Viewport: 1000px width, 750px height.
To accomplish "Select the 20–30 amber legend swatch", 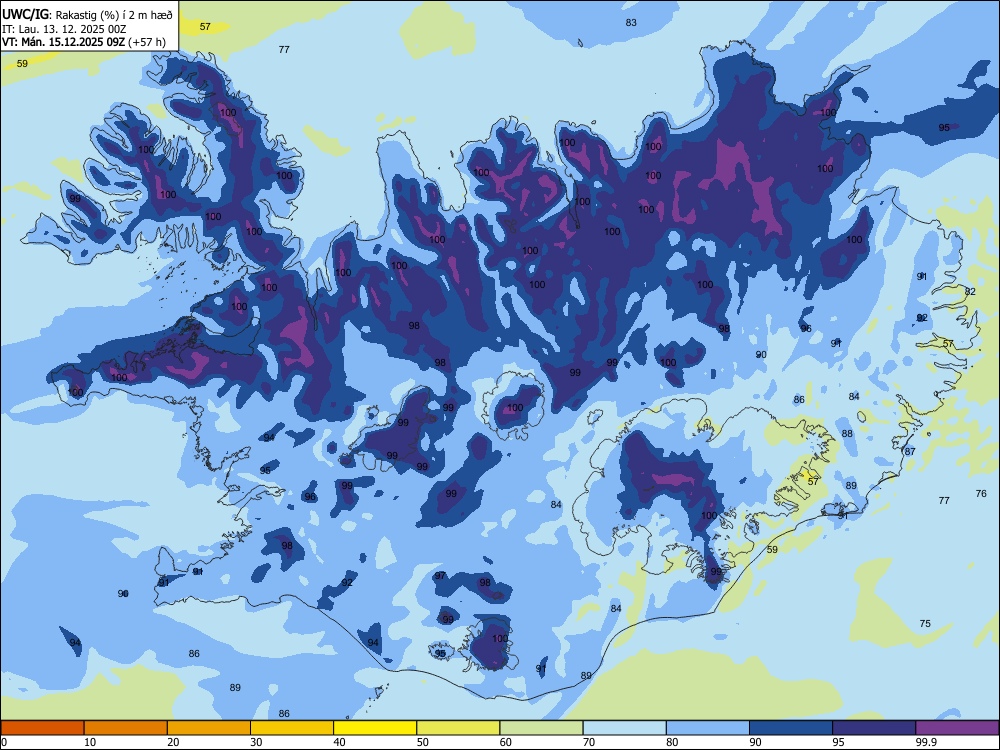I will click(x=209, y=728).
